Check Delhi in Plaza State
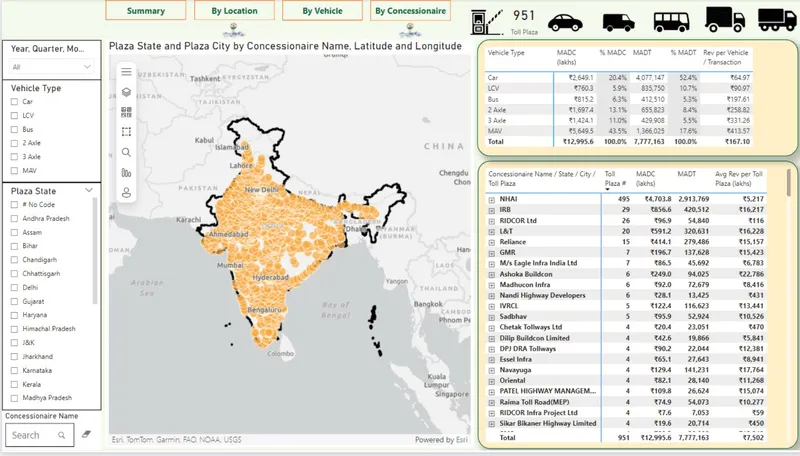 click(14, 288)
